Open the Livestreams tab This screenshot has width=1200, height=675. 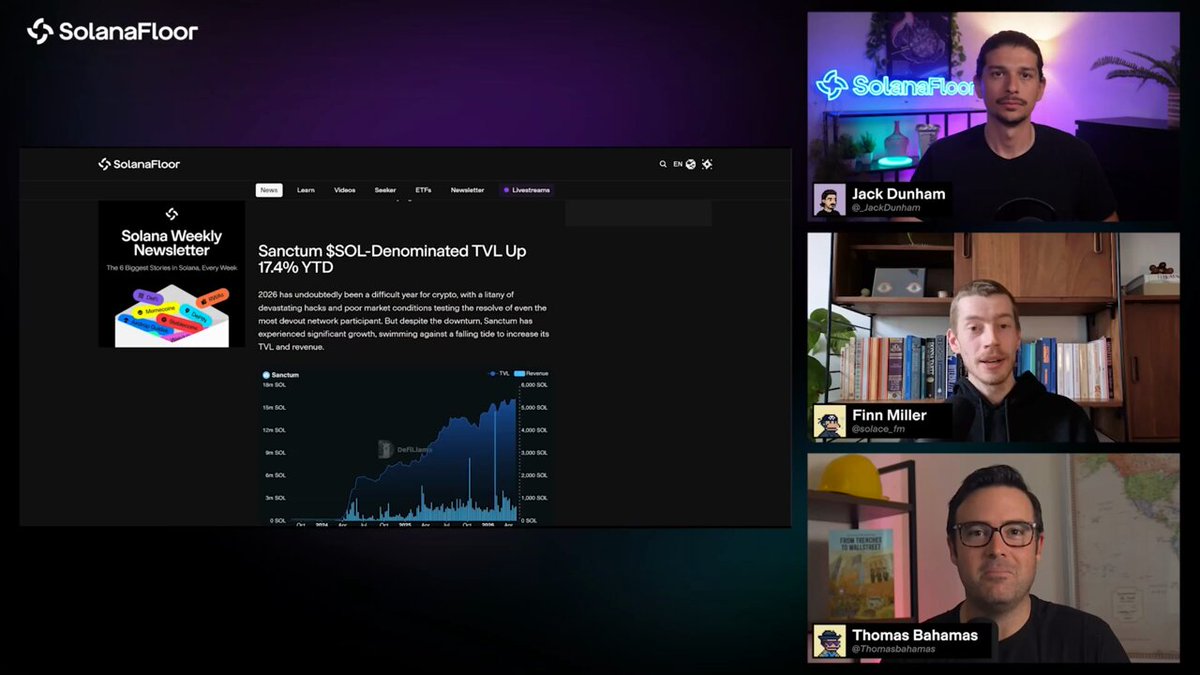[527, 190]
